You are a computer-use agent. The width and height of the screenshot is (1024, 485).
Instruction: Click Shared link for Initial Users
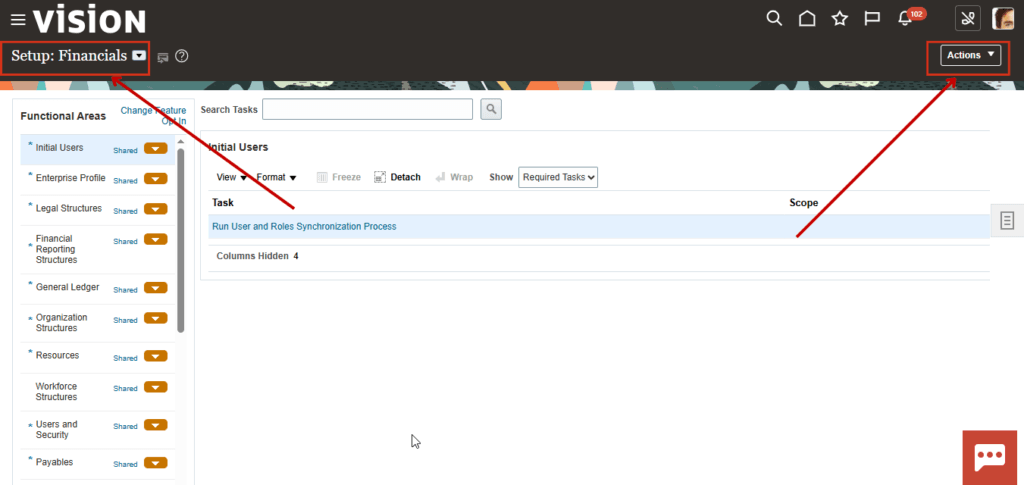[125, 150]
